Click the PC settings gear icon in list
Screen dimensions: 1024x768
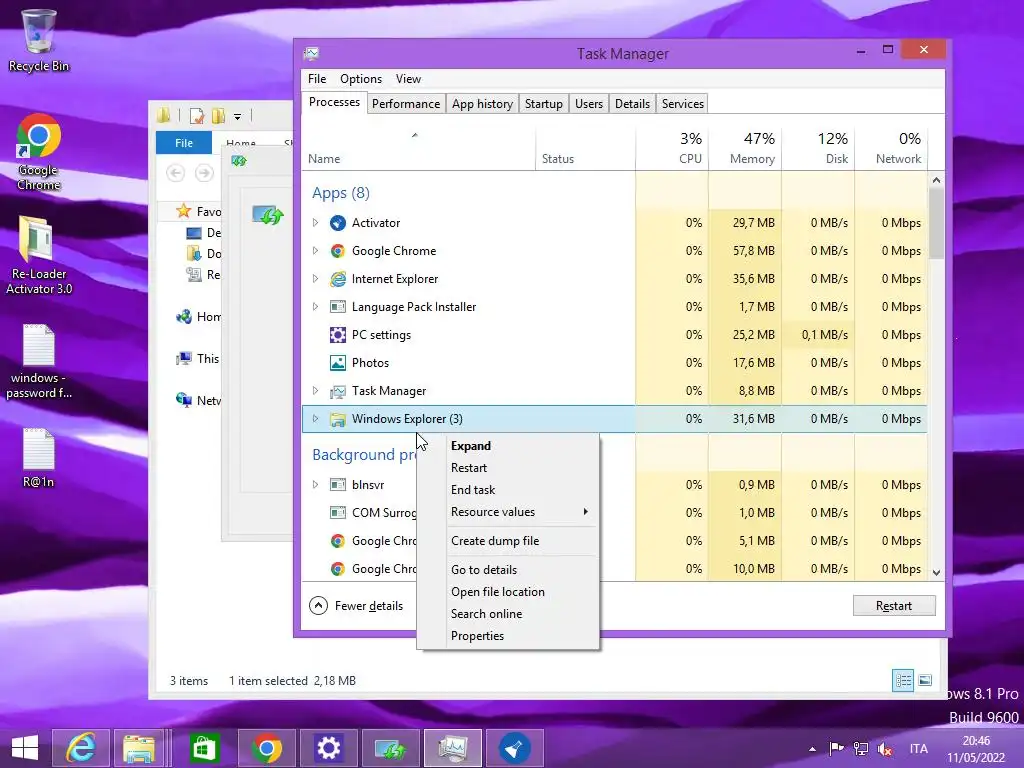pyautogui.click(x=338, y=335)
